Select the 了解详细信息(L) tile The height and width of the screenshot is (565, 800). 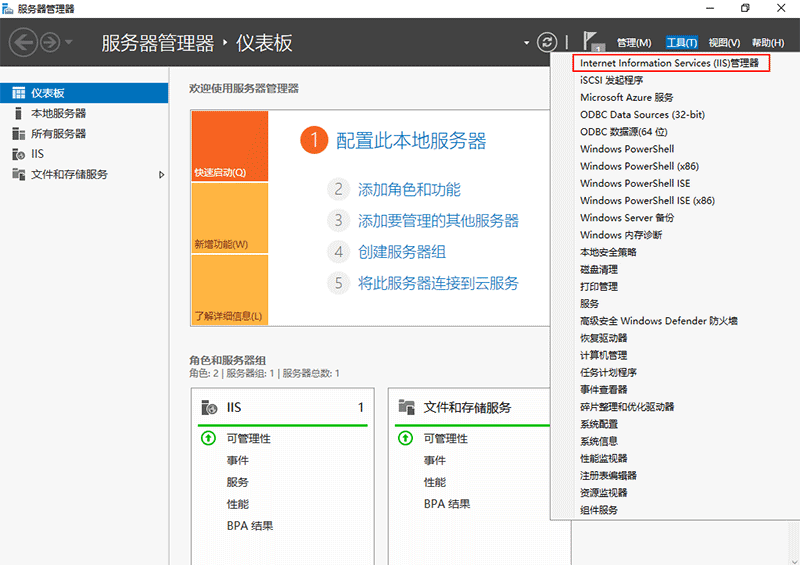coord(229,290)
